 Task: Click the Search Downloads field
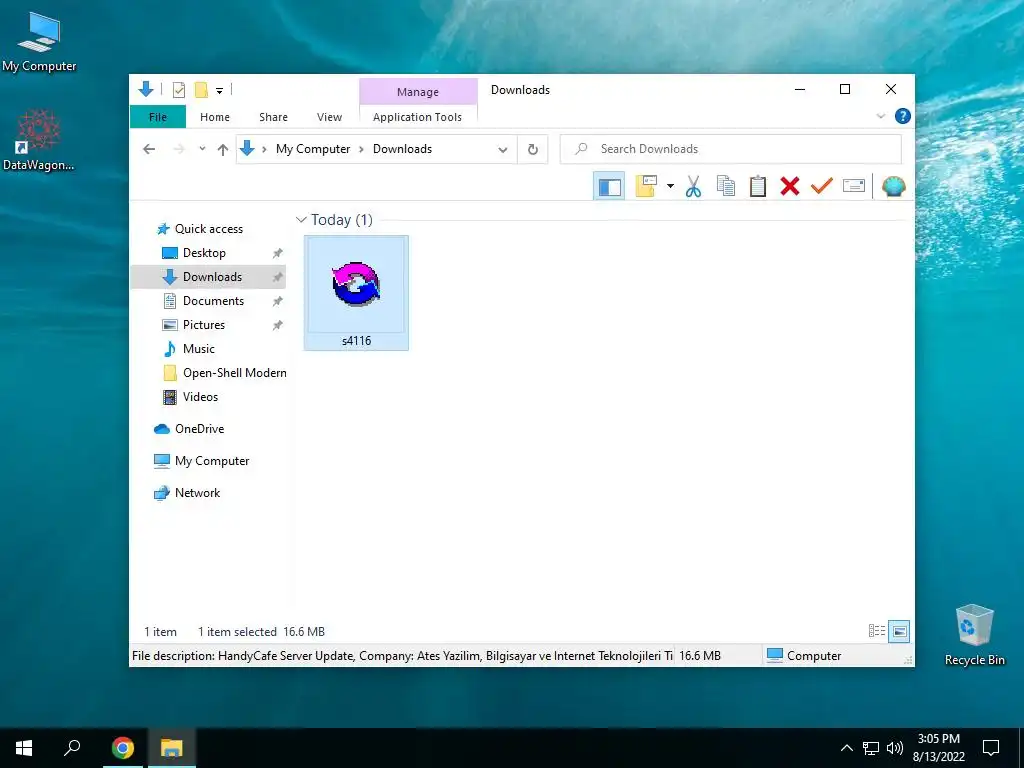click(731, 149)
